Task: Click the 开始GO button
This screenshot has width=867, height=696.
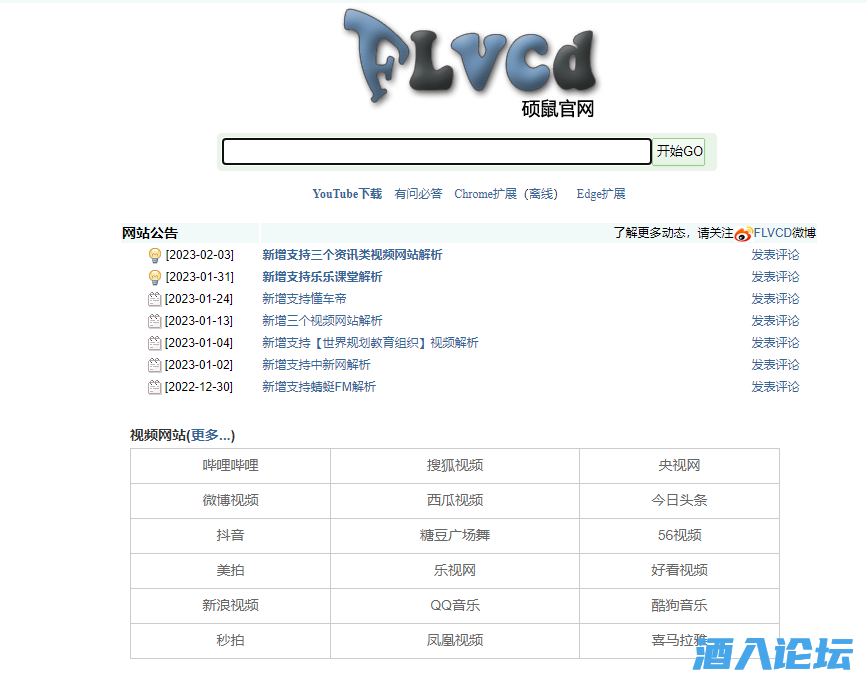Action: [679, 151]
